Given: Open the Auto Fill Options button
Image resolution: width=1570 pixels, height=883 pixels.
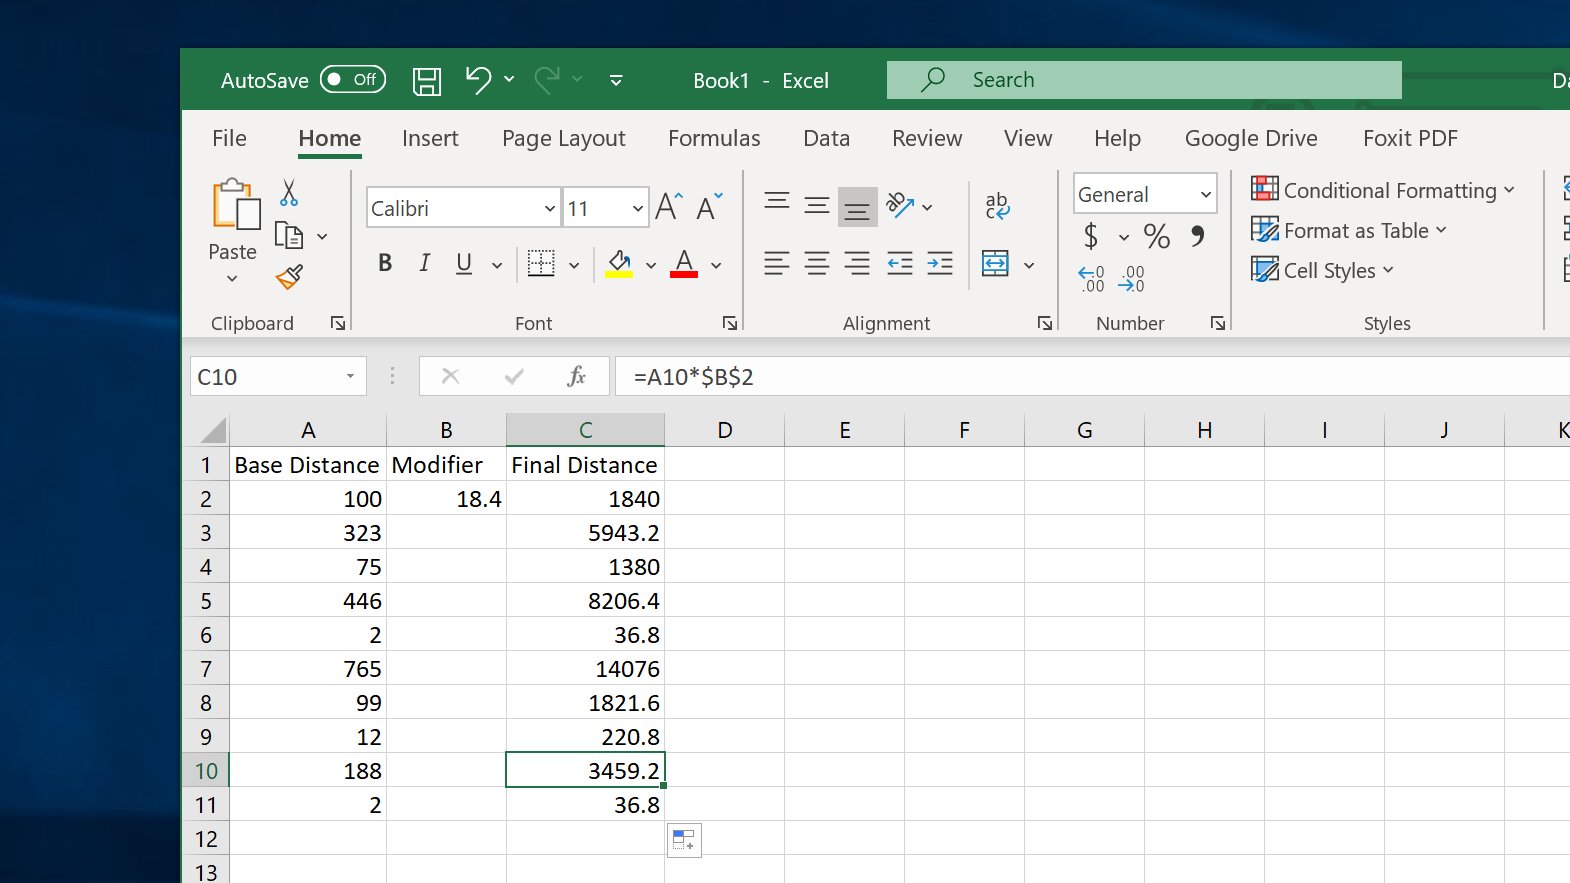Looking at the screenshot, I should [x=684, y=840].
